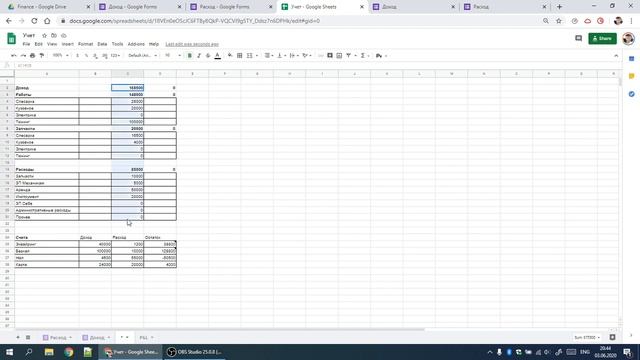Print the spreadsheet using the printer icon
This screenshot has height=360, width=640.
(32, 56)
